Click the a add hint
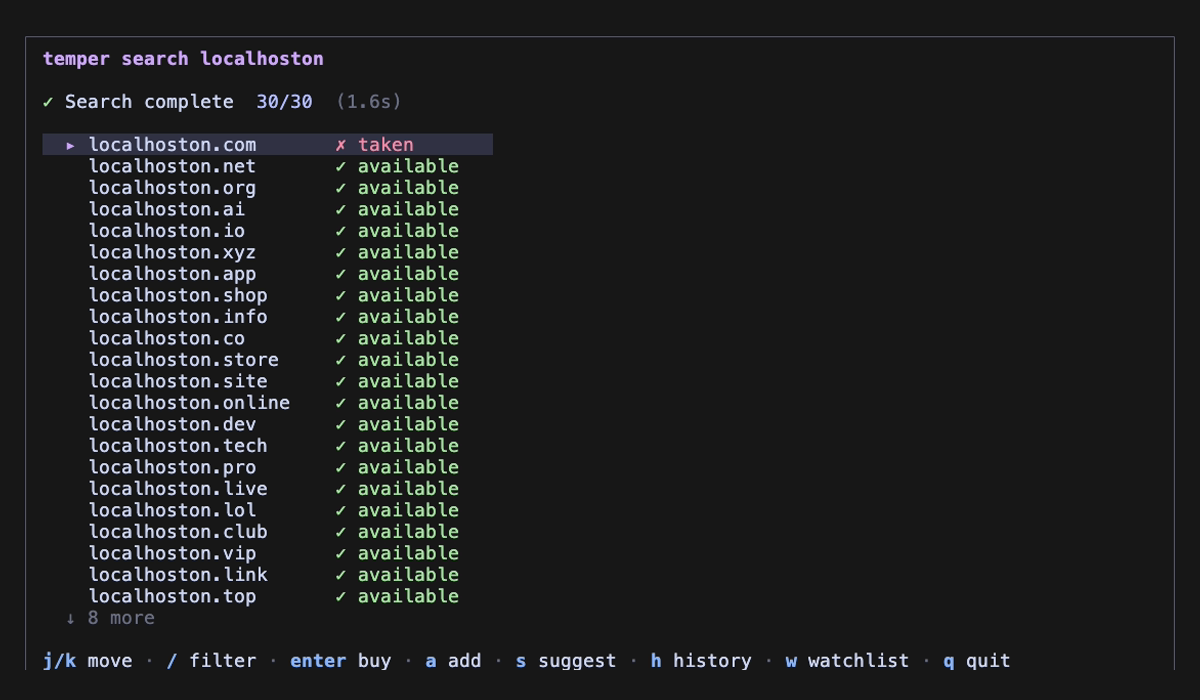The image size is (1200, 700). click(453, 661)
